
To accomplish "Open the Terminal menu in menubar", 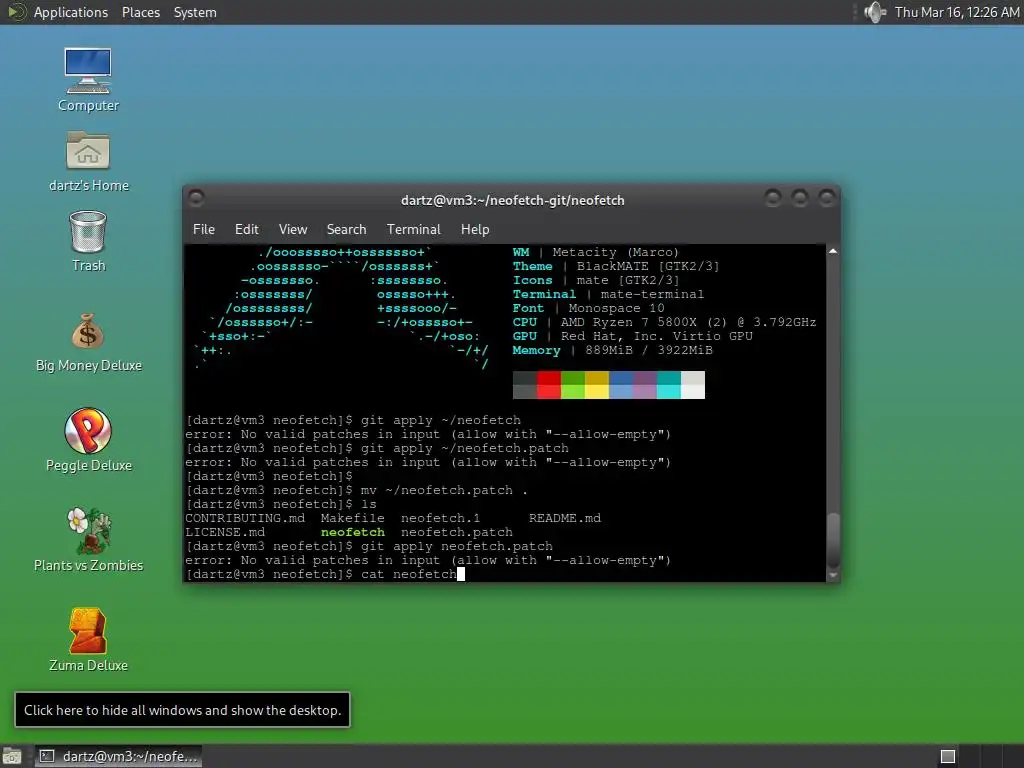I will (x=413, y=229).
